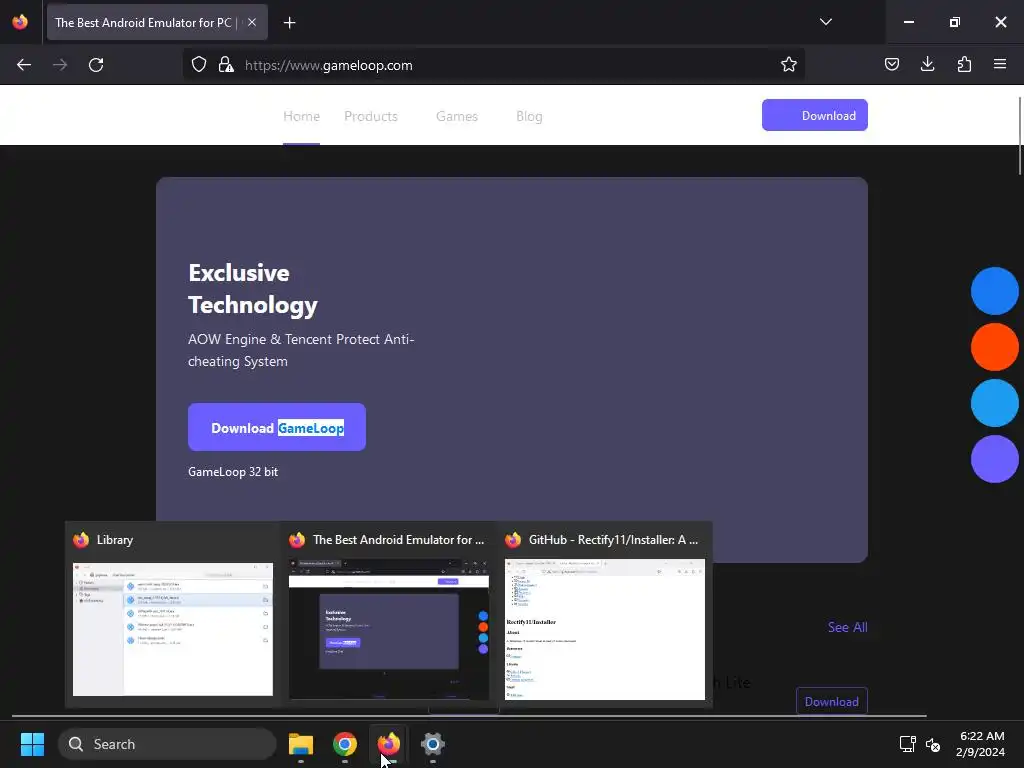Bookmark this page with the star
Image resolution: width=1024 pixels, height=768 pixels.
tap(788, 65)
